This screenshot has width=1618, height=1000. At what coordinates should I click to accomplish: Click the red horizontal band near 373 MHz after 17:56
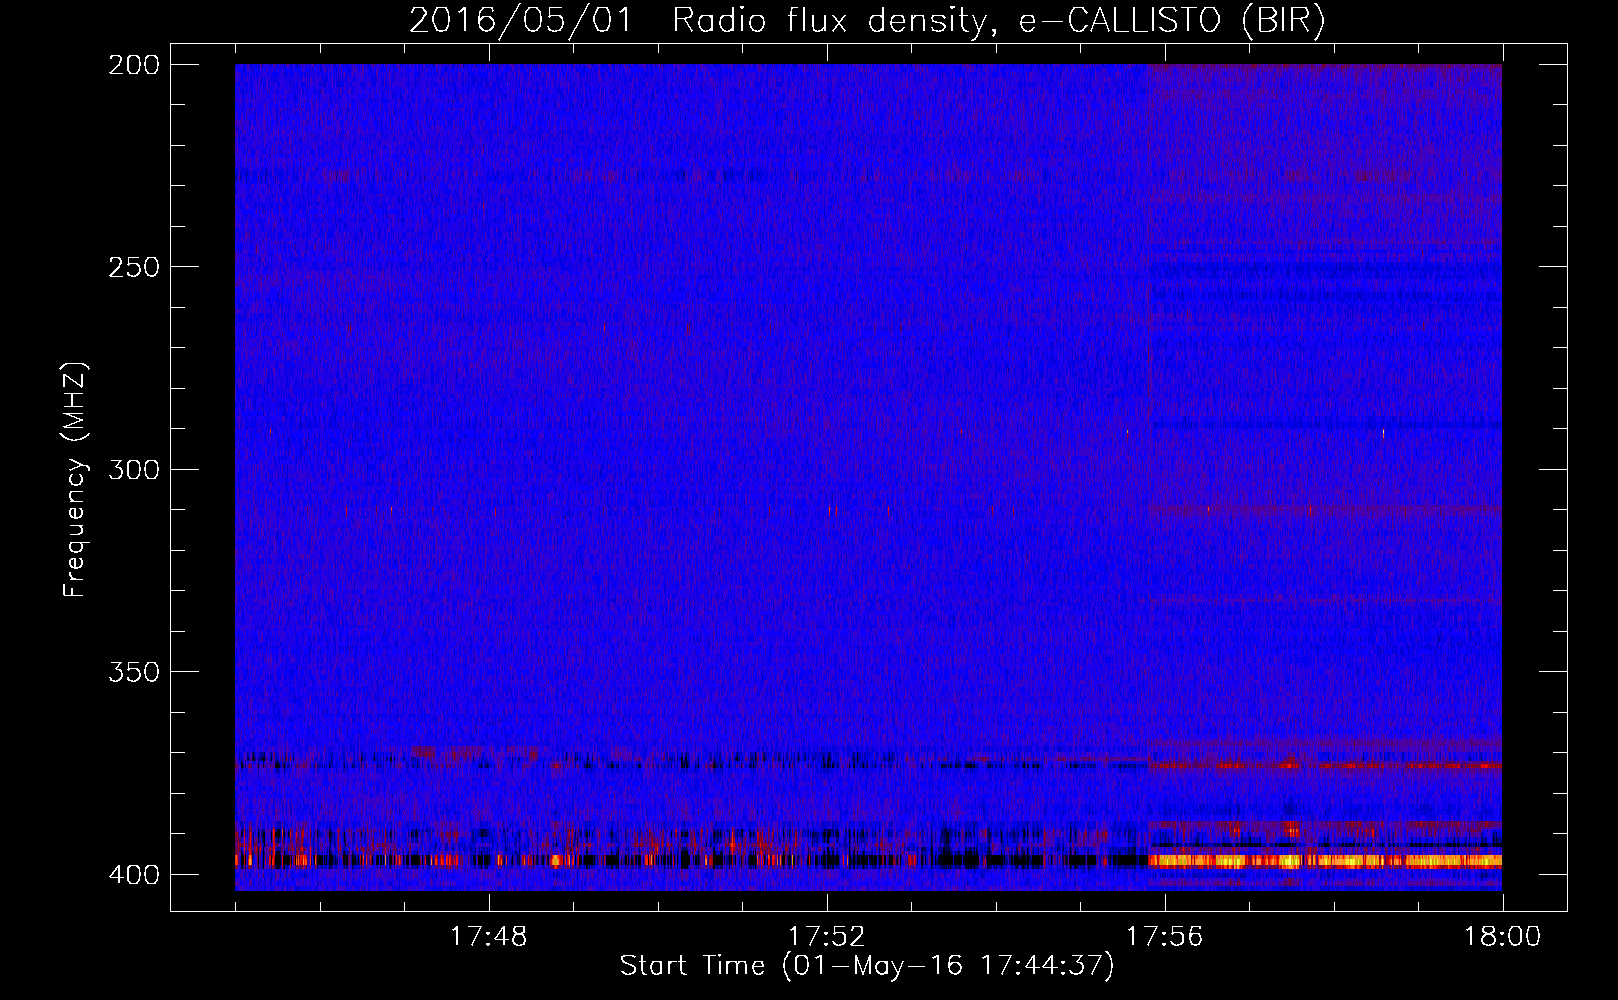[x=1325, y=765]
